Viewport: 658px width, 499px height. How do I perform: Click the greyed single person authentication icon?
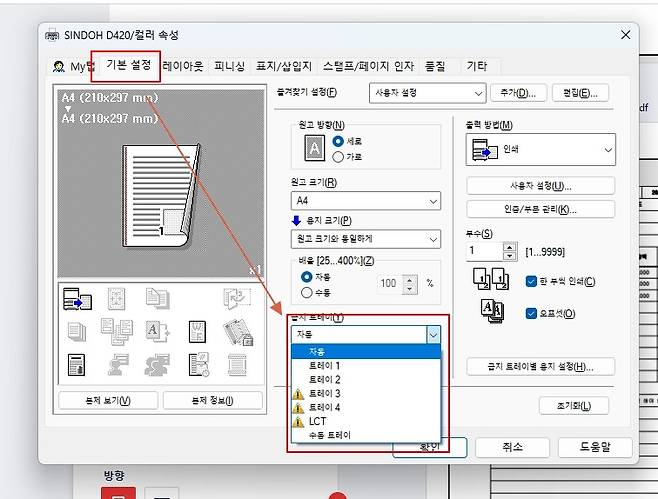pos(117,365)
